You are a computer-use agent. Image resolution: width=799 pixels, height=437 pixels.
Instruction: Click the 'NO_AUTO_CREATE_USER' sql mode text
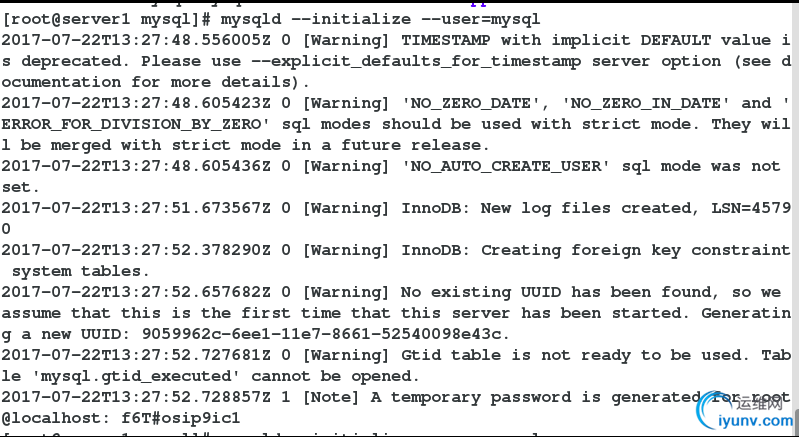coord(505,166)
